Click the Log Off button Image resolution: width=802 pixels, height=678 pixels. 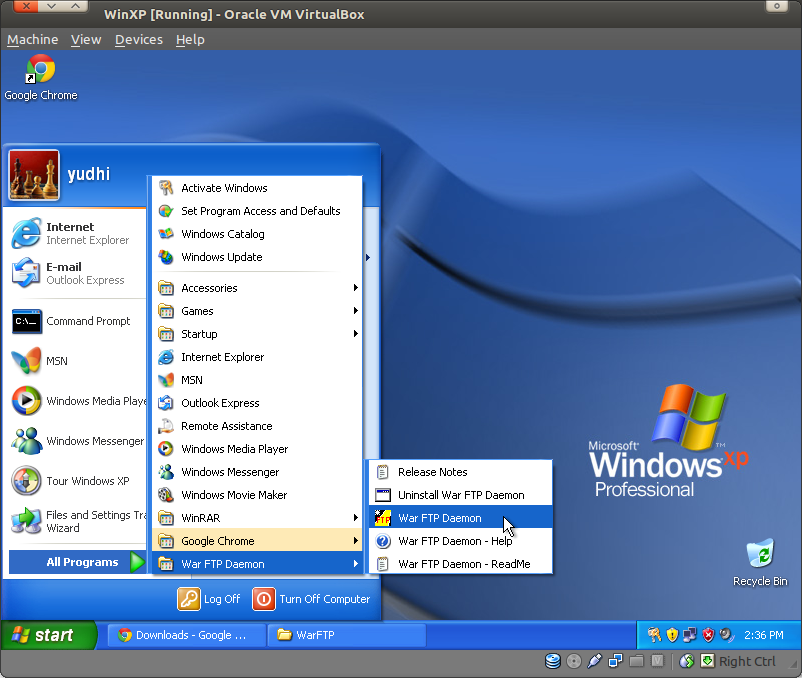pyautogui.click(x=209, y=599)
